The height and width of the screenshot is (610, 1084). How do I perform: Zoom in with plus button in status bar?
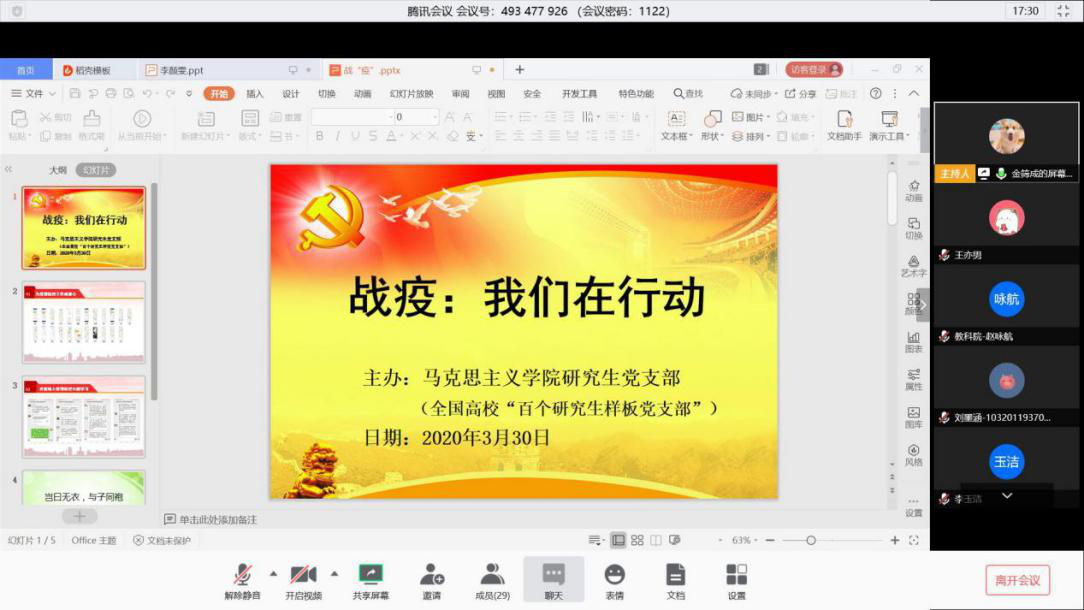(895, 540)
